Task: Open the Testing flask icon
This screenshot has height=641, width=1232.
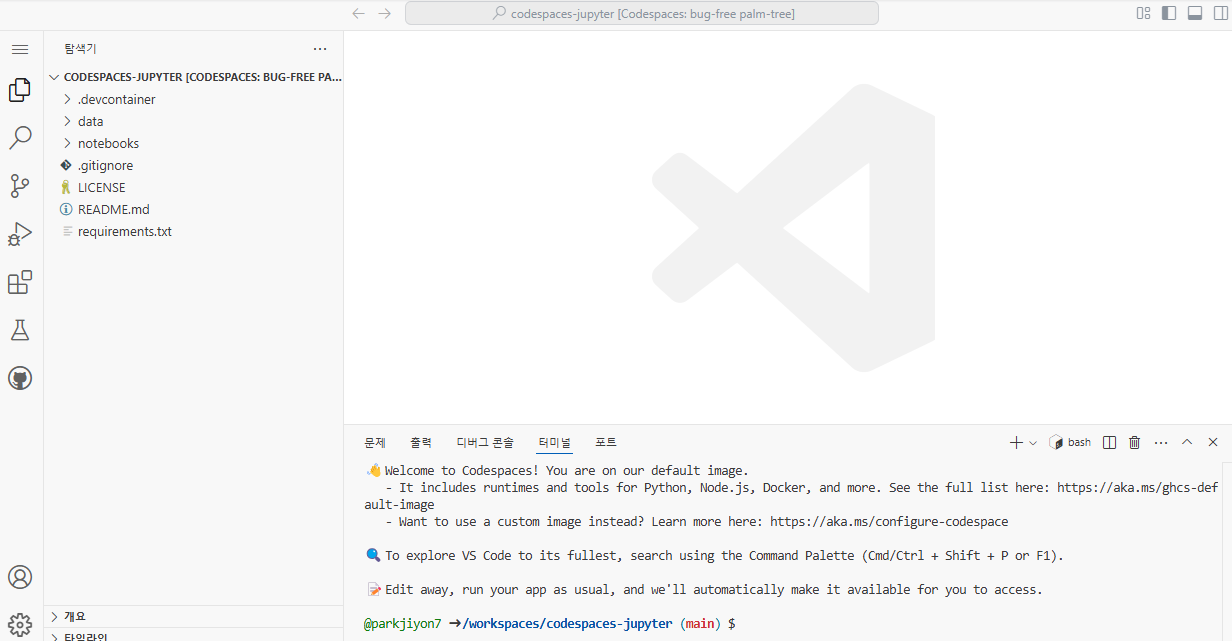Action: (x=20, y=330)
